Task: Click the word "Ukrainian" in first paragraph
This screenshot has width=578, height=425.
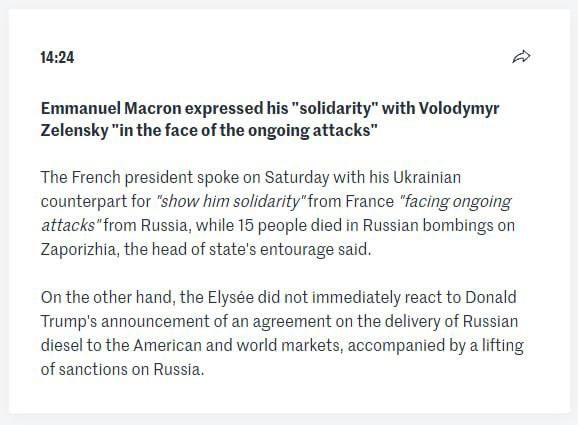Action: click(x=427, y=177)
